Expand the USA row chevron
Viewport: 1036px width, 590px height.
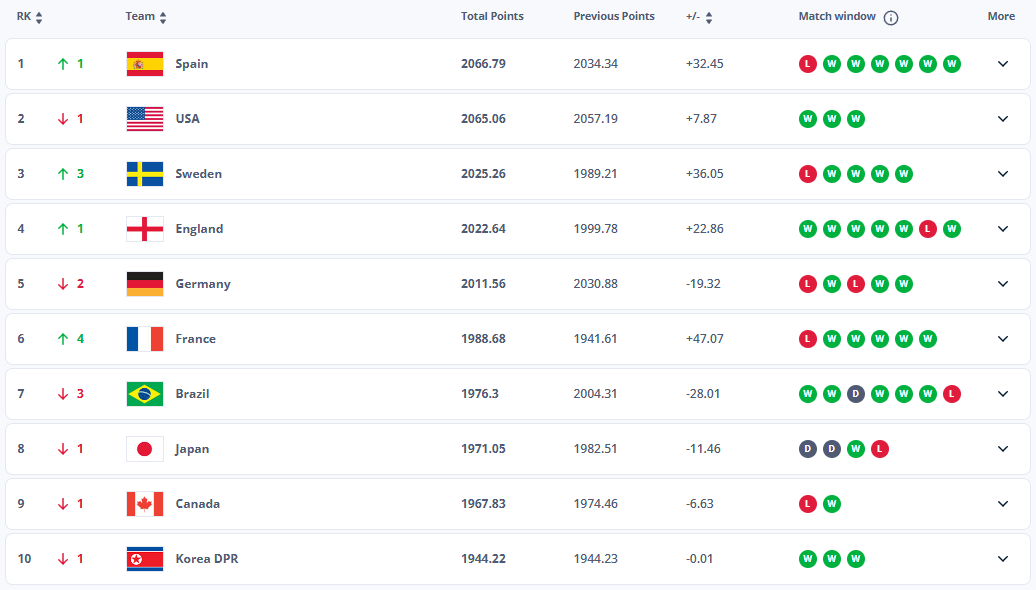coord(1003,119)
